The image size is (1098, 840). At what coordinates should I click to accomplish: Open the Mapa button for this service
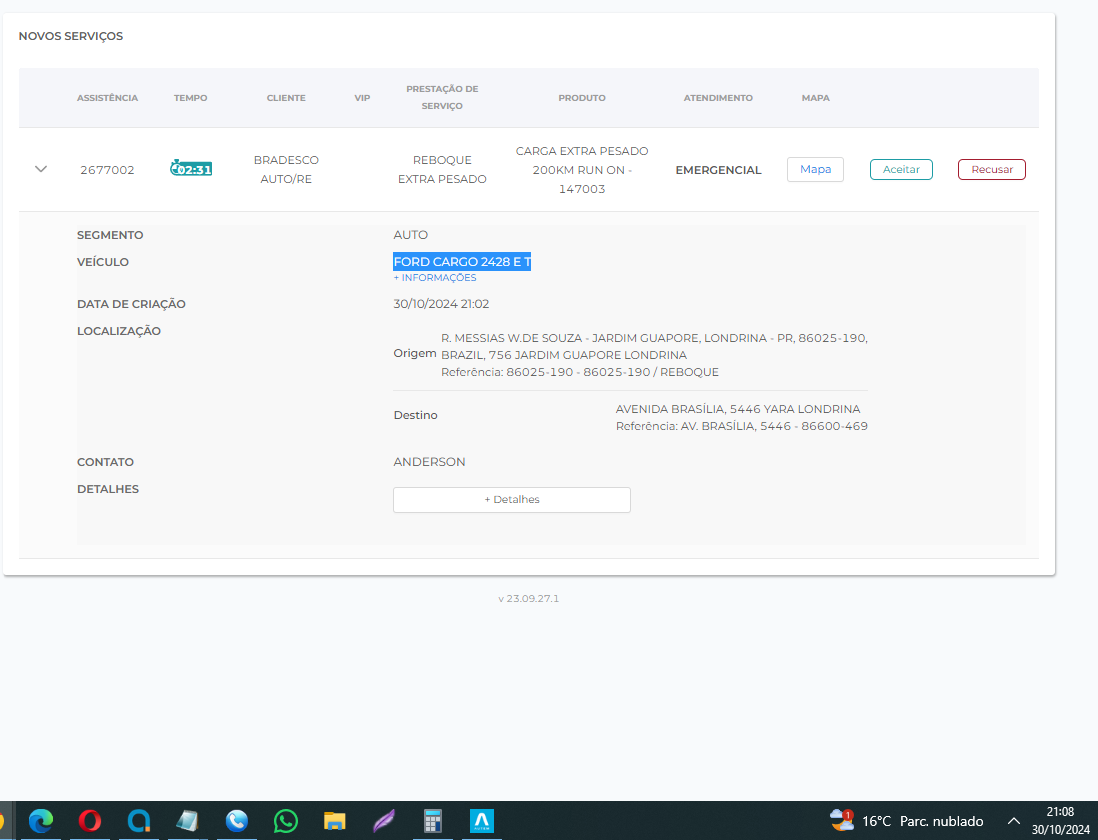click(815, 170)
